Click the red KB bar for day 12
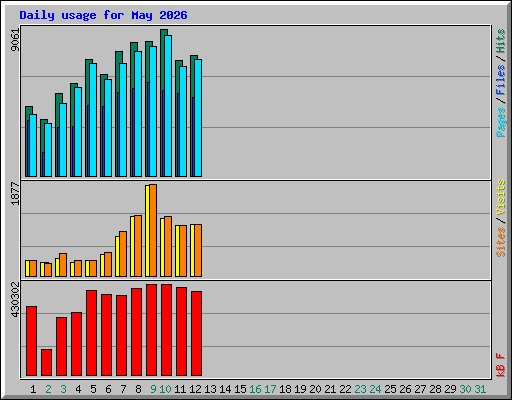Image resolution: width=512 pixels, height=400 pixels. coord(197,333)
